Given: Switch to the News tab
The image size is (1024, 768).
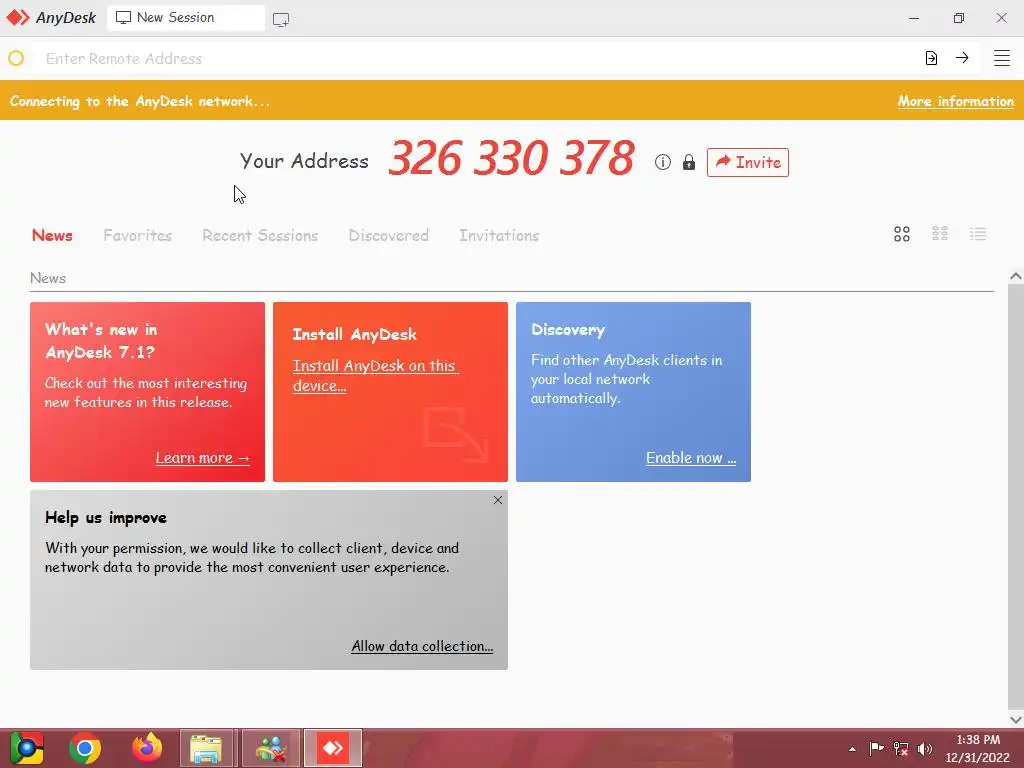Looking at the screenshot, I should point(52,235).
